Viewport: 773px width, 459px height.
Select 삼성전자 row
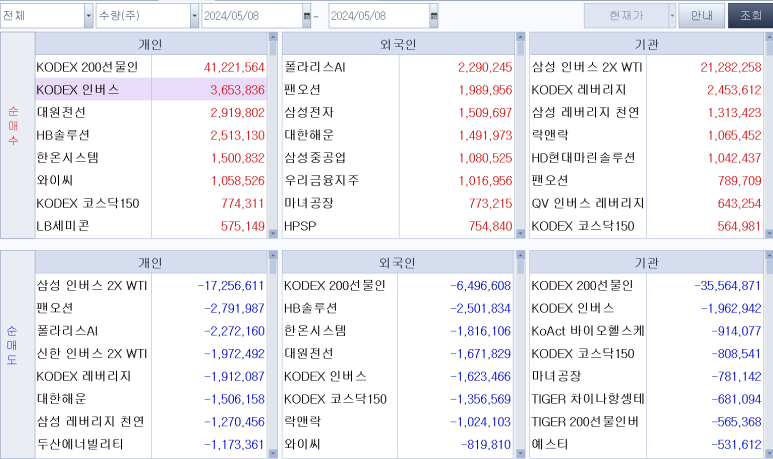point(398,112)
